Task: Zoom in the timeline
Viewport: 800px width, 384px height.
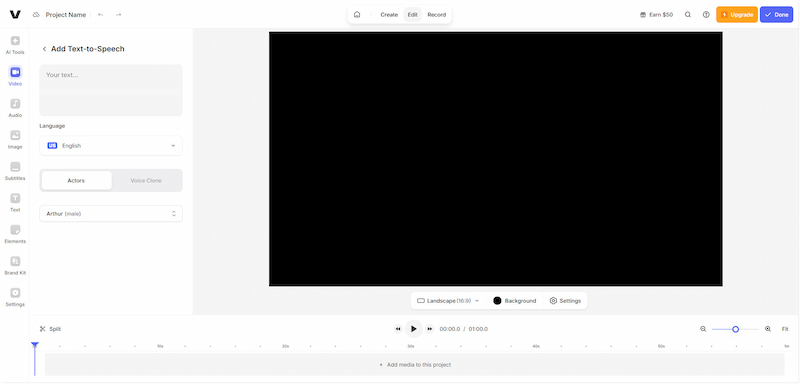Action: click(x=768, y=329)
